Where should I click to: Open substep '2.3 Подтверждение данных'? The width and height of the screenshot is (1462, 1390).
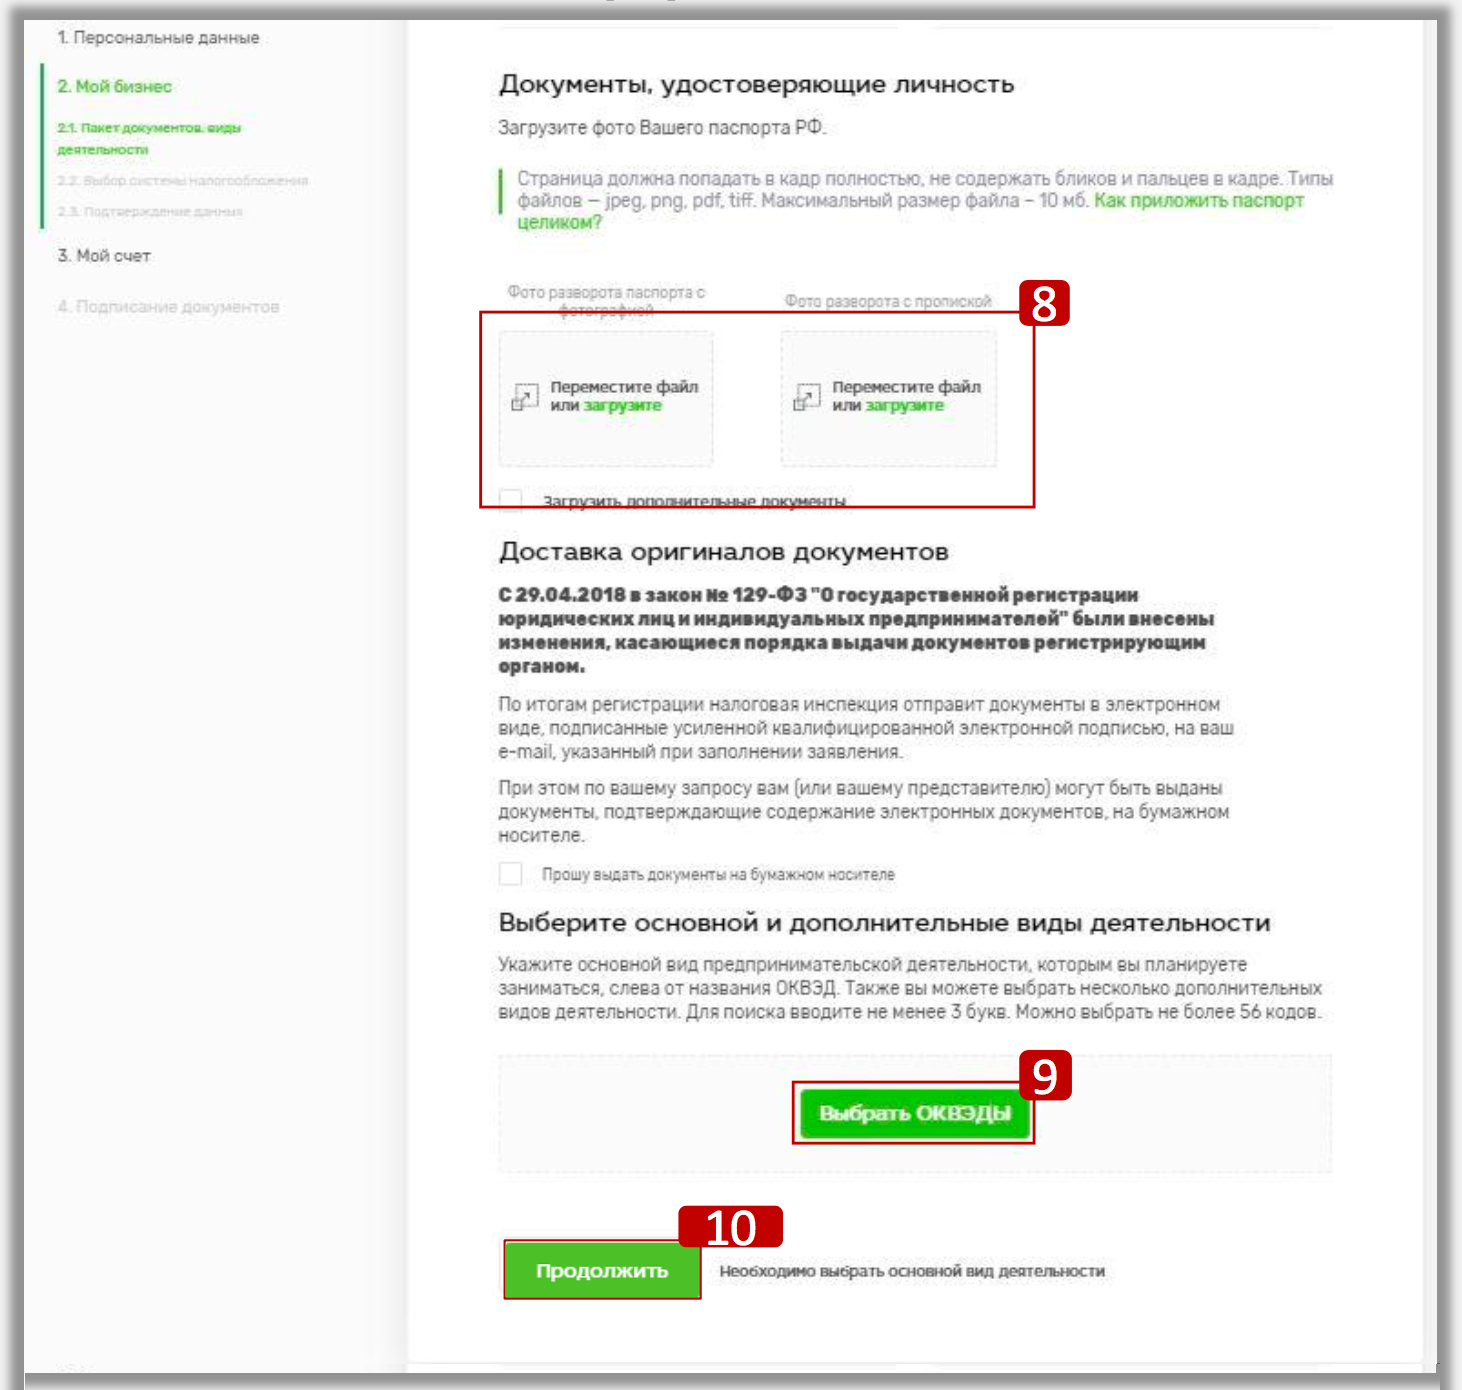[x=150, y=212]
